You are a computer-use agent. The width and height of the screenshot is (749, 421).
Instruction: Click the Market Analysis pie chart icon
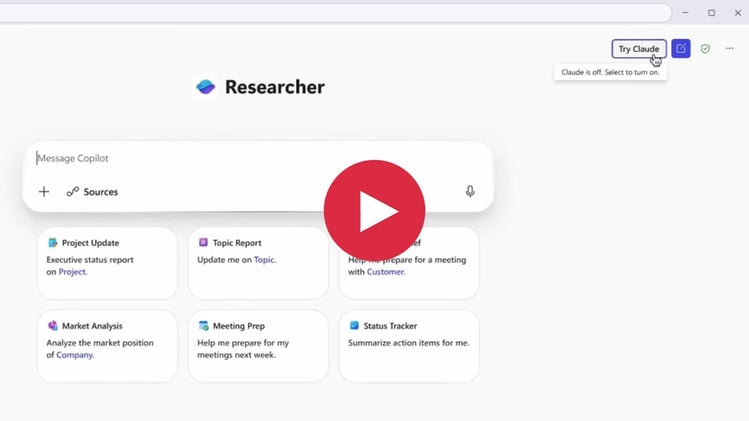(x=53, y=325)
